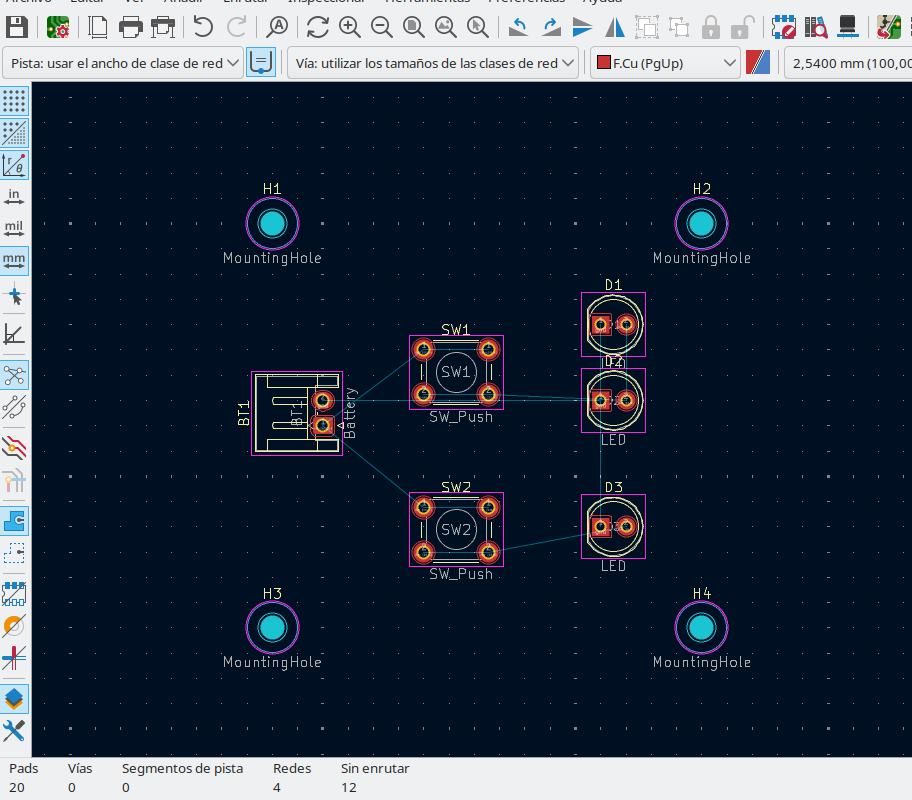912x800 pixels.
Task: Switch units to mils
Action: 14,229
